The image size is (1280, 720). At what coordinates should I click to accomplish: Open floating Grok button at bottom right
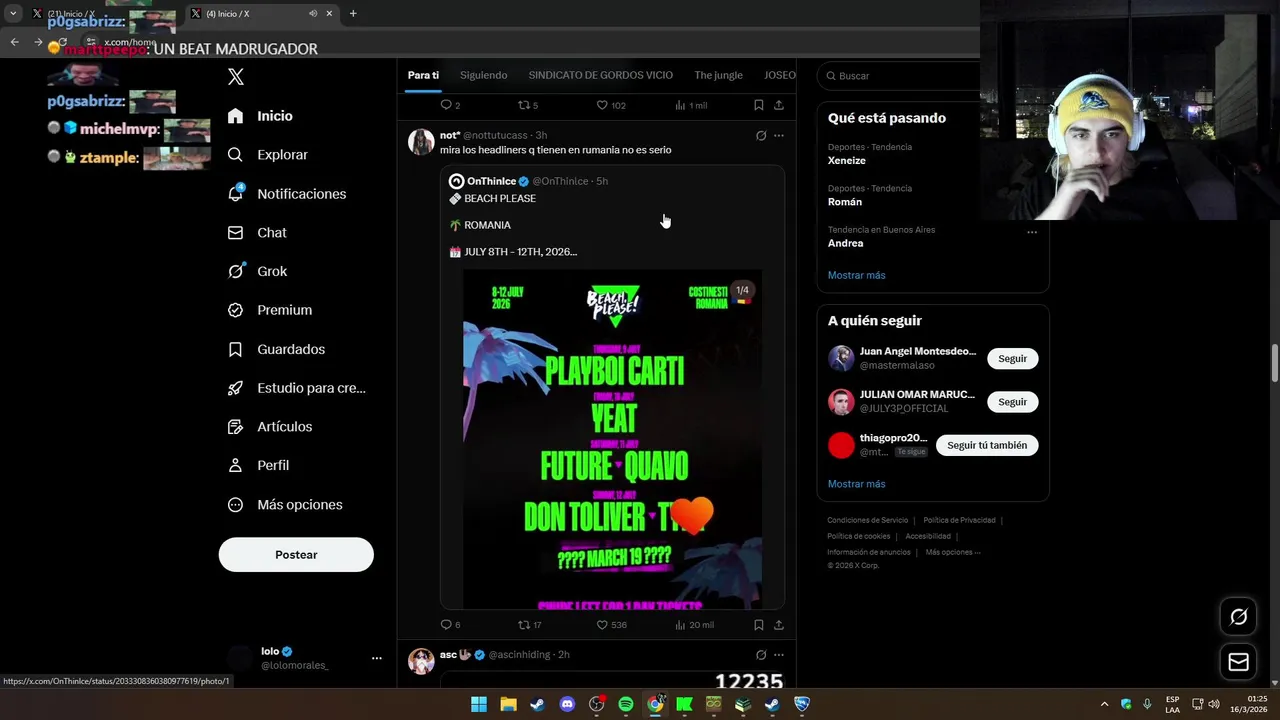(x=1238, y=617)
